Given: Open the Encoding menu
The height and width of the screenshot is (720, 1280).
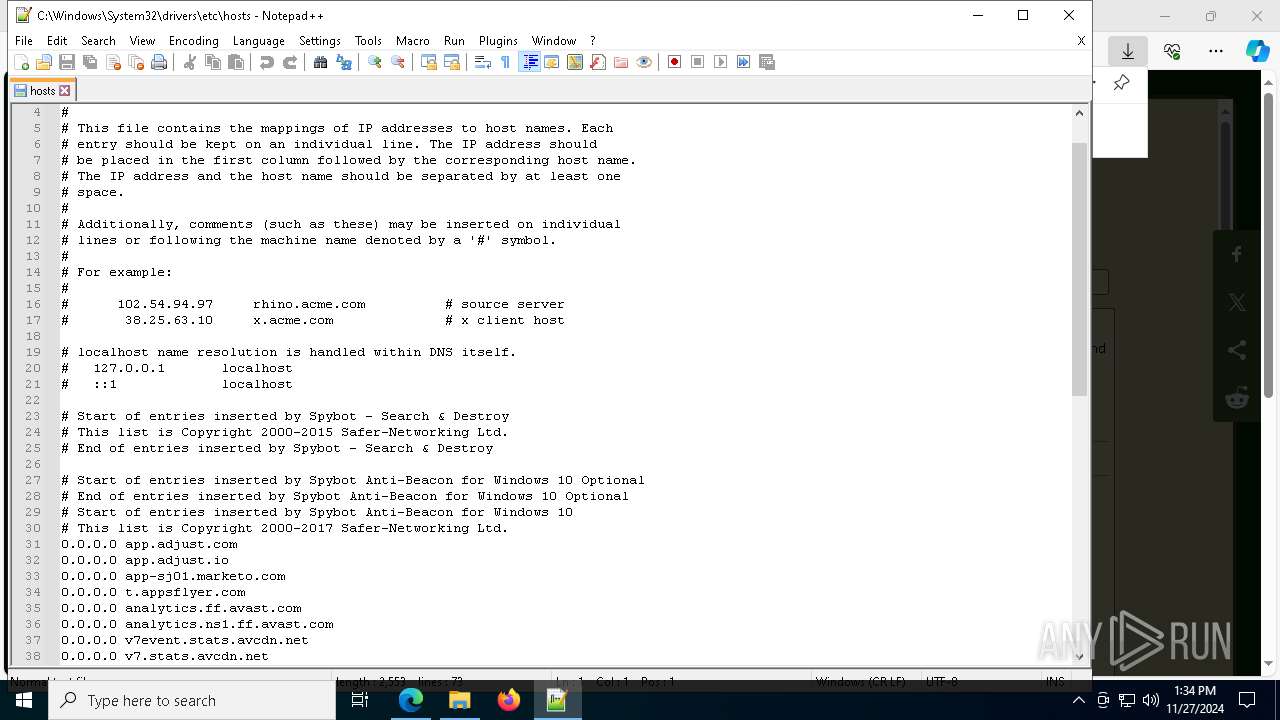Looking at the screenshot, I should (x=193, y=41).
